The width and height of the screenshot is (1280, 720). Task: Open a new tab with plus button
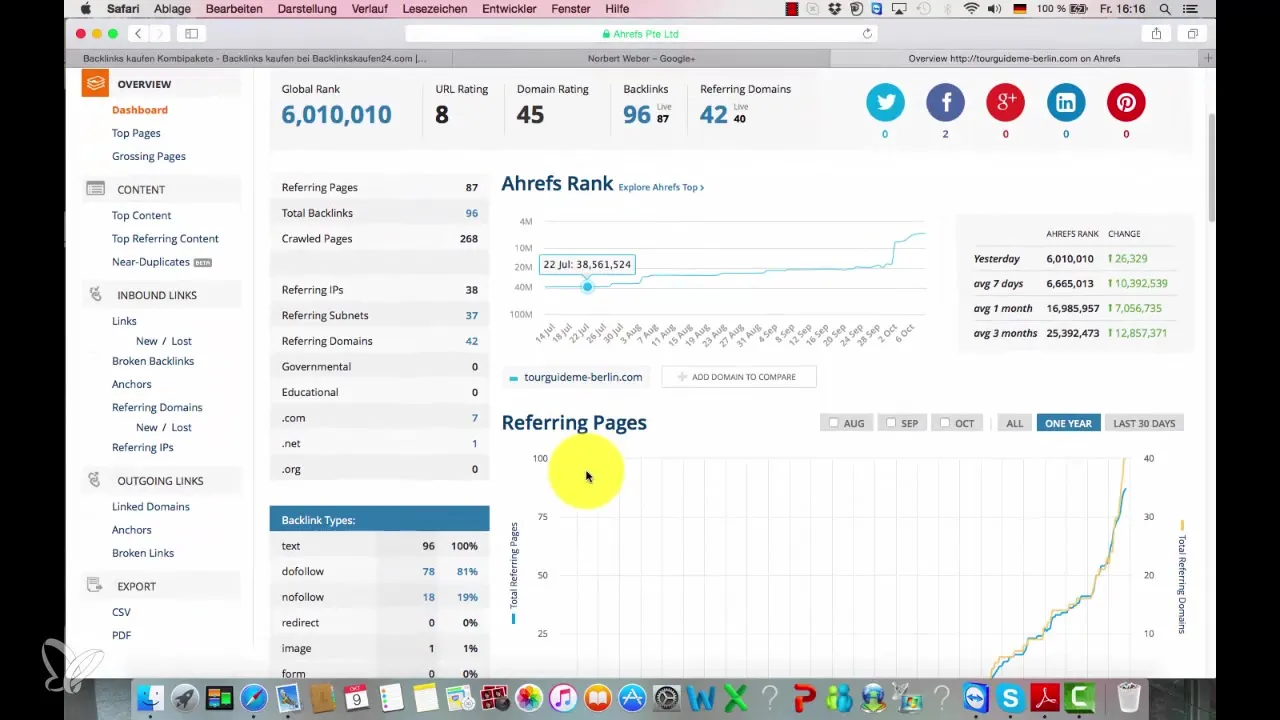coord(1208,58)
